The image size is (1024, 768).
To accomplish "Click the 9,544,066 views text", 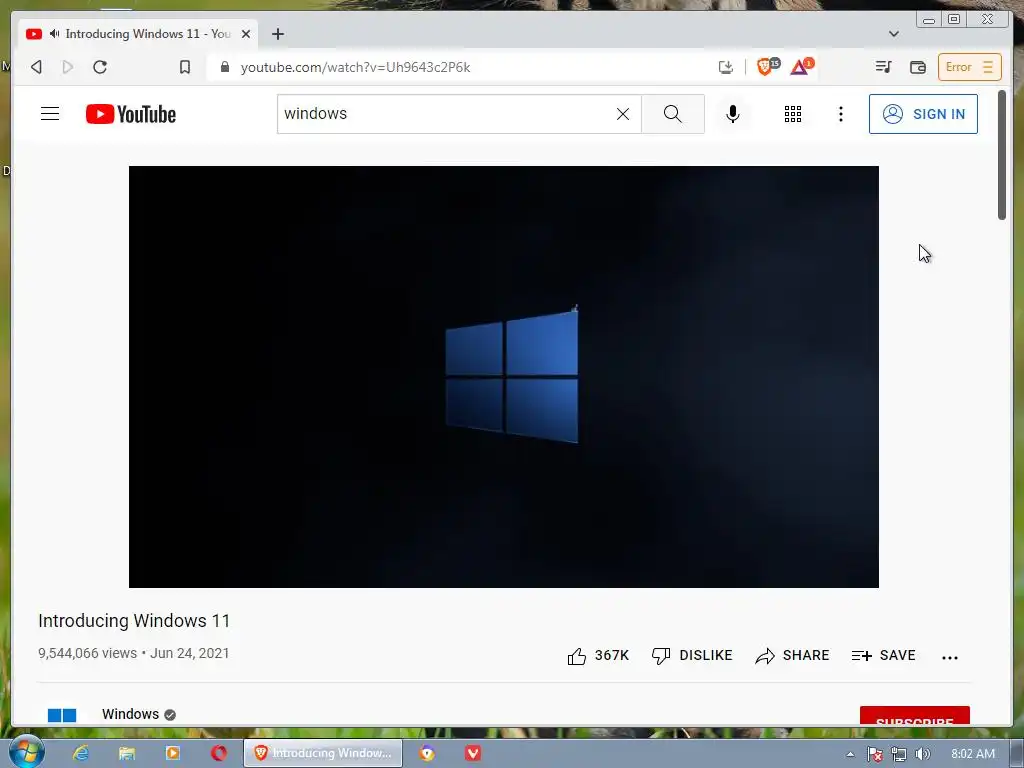I will coord(88,653).
